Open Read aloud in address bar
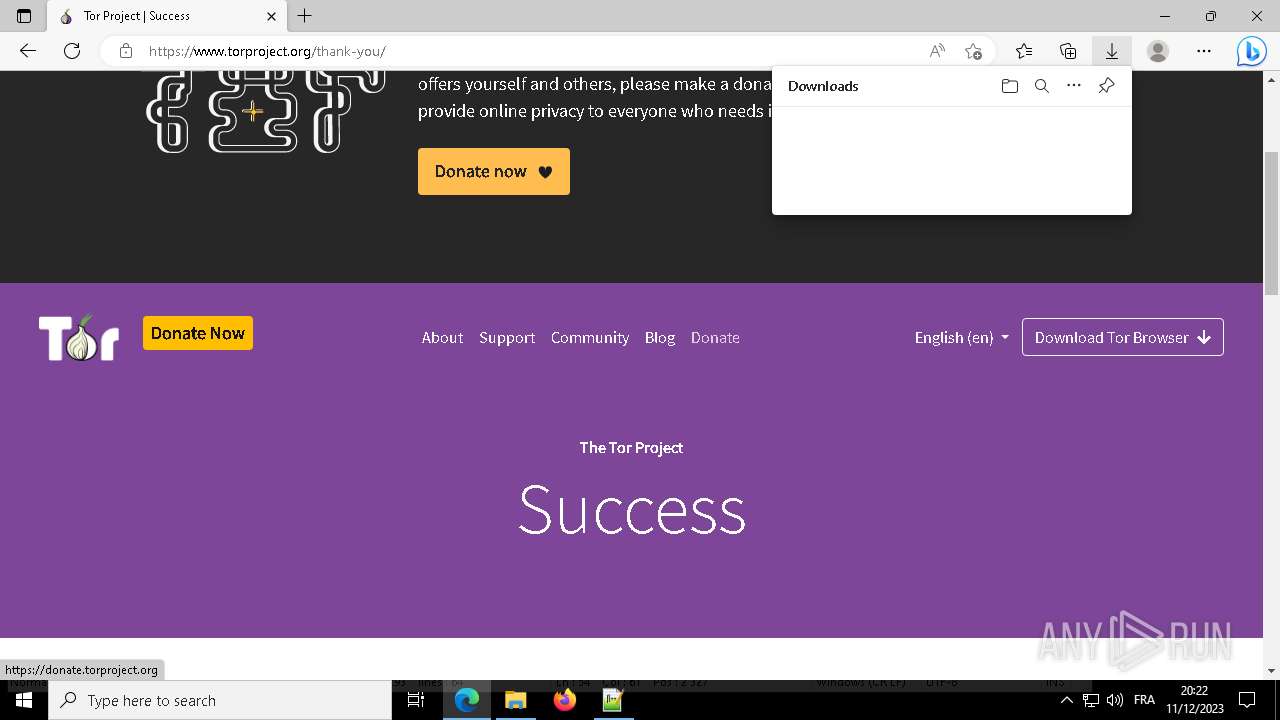The image size is (1280, 720). click(937, 51)
